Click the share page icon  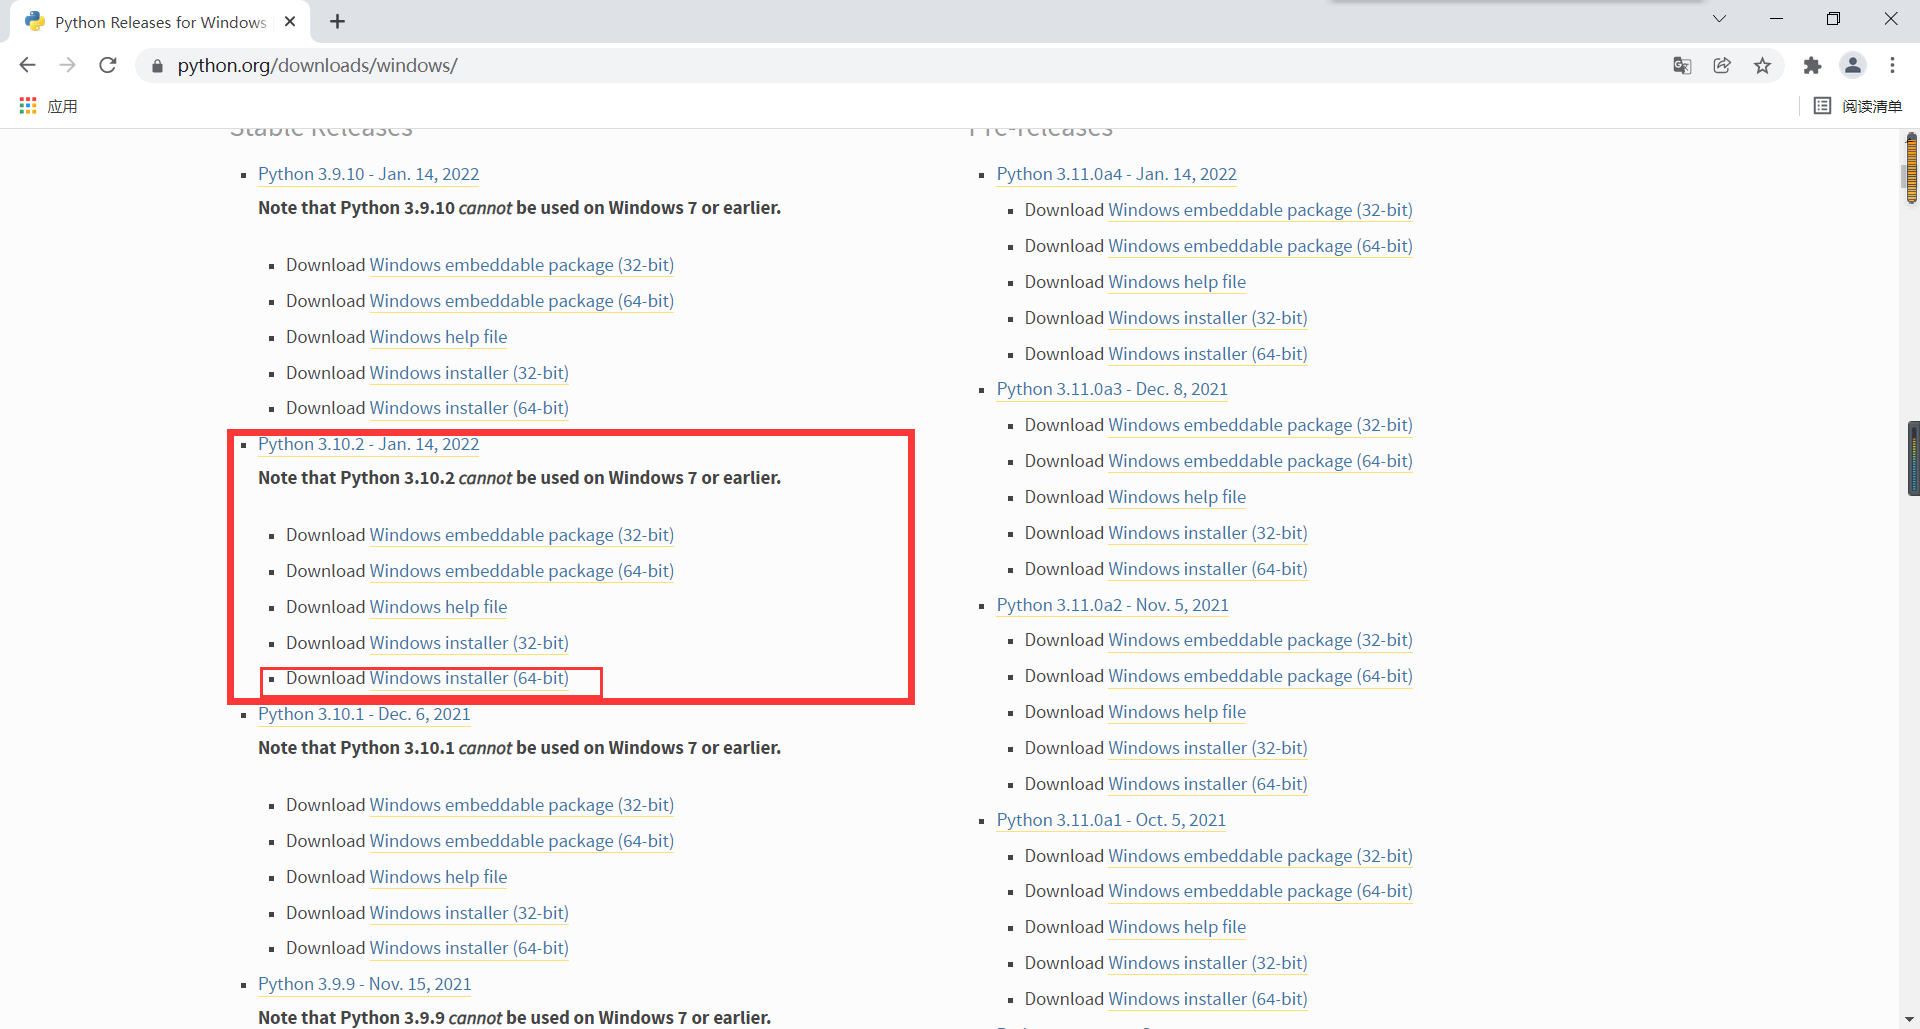(1722, 66)
